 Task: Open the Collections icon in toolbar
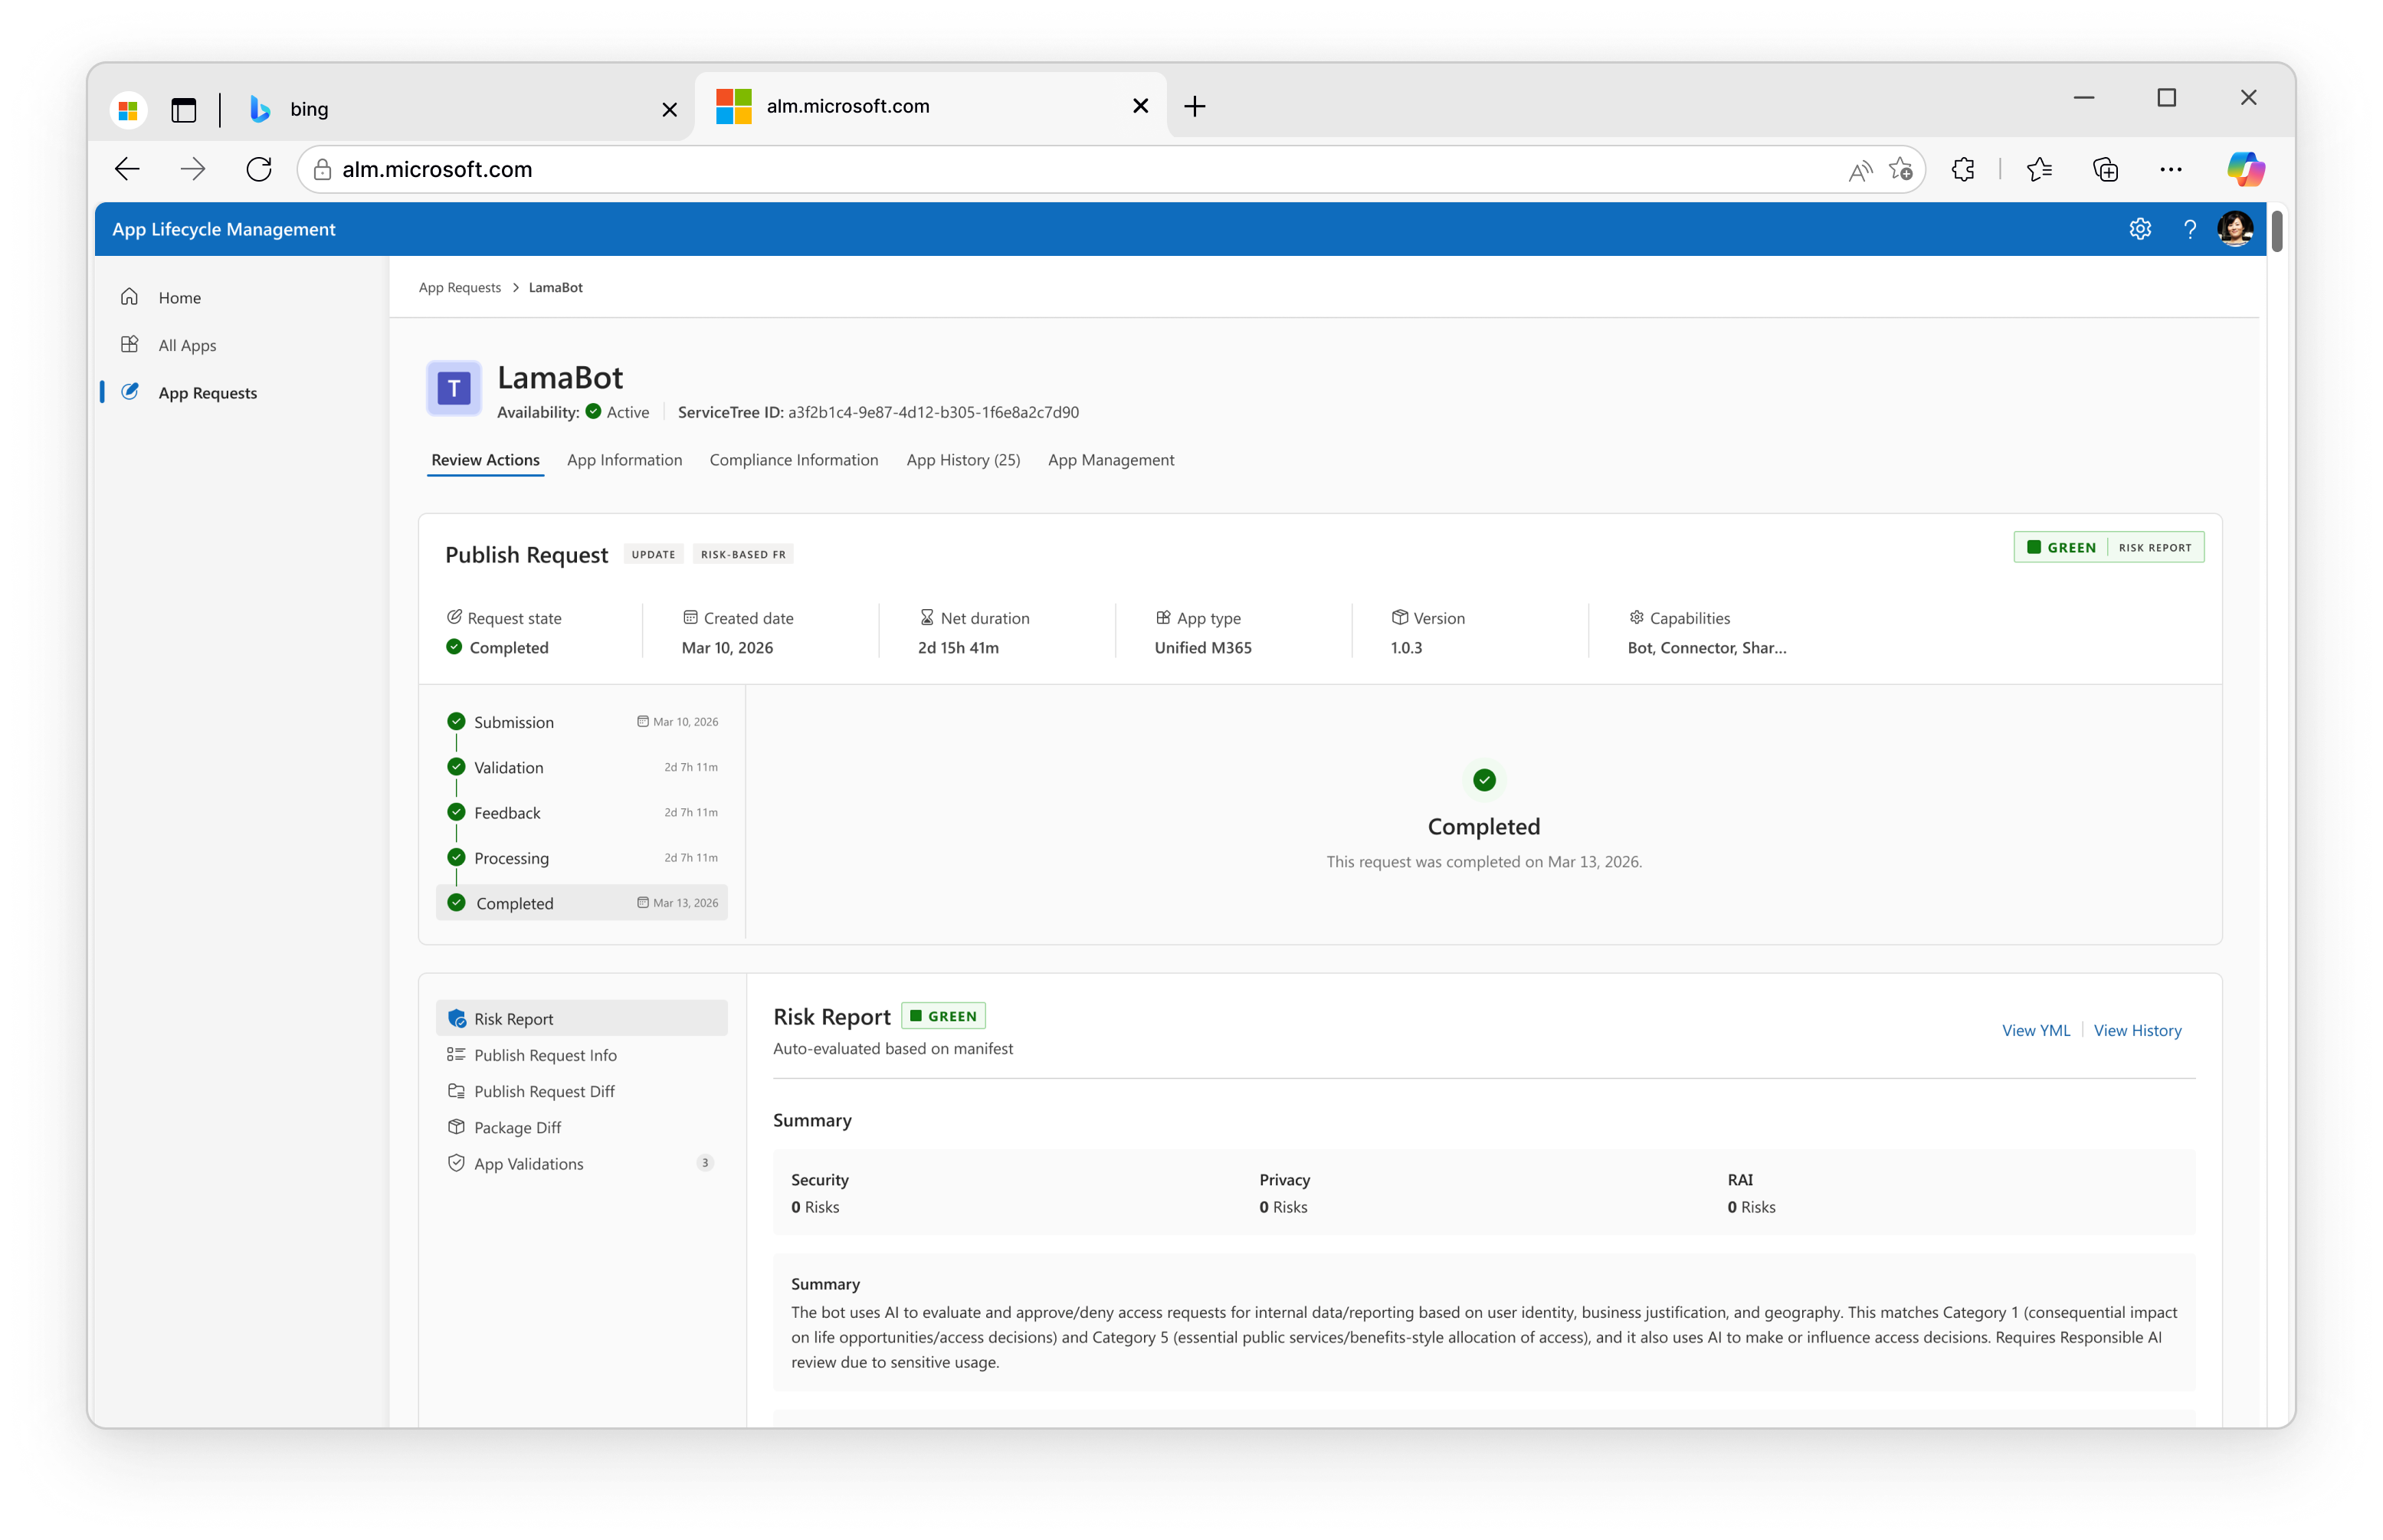tap(2105, 169)
